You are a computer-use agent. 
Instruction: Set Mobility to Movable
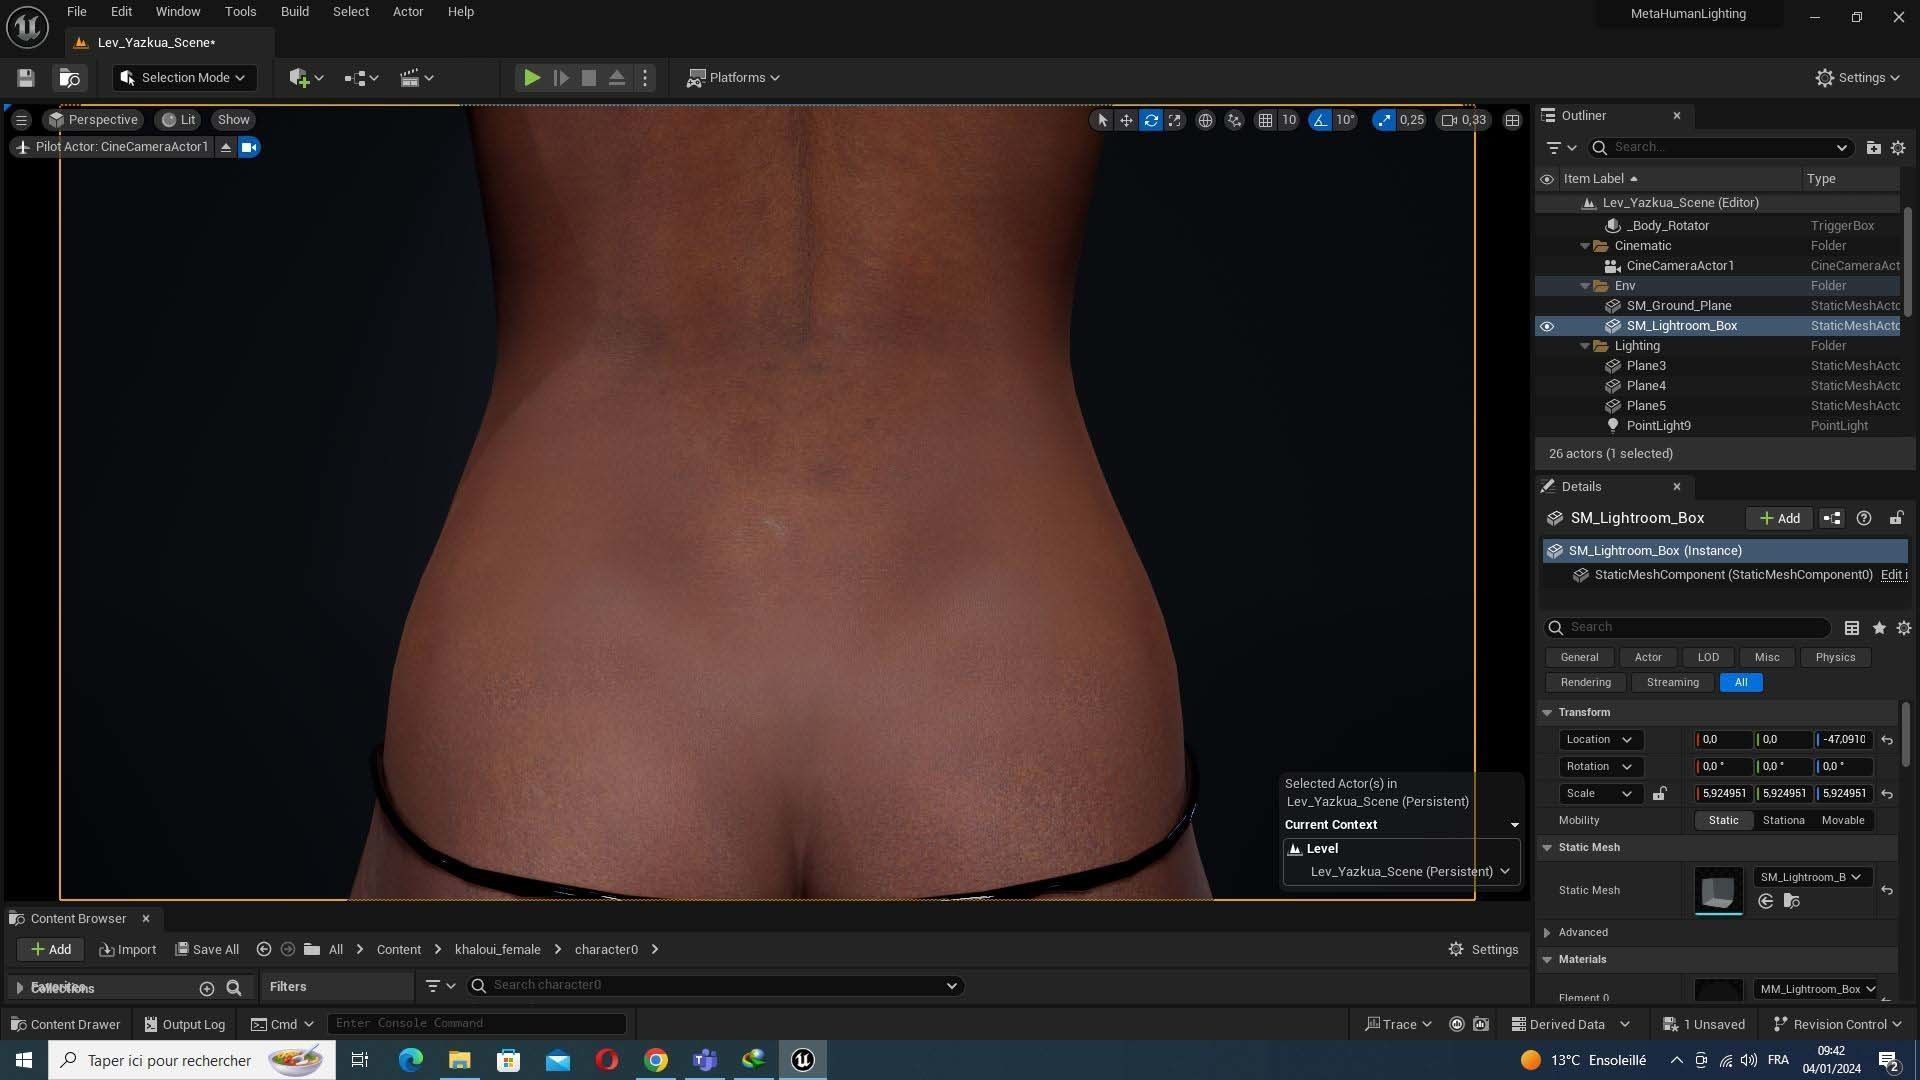tap(1842, 820)
